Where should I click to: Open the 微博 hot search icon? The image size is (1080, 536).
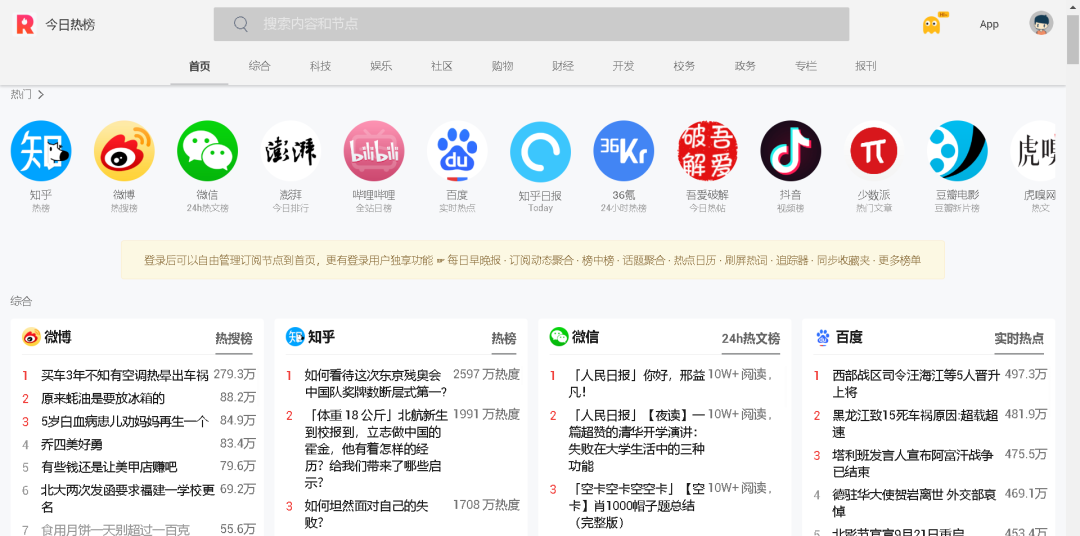pos(124,151)
